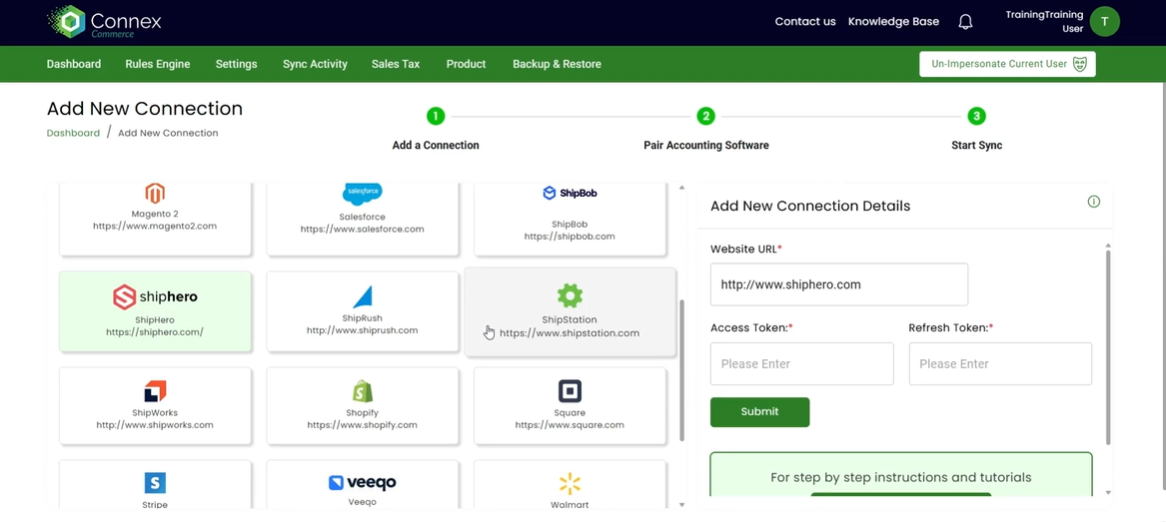The image size is (1166, 522).
Task: Select the Magento 2 logo
Action: (x=155, y=193)
